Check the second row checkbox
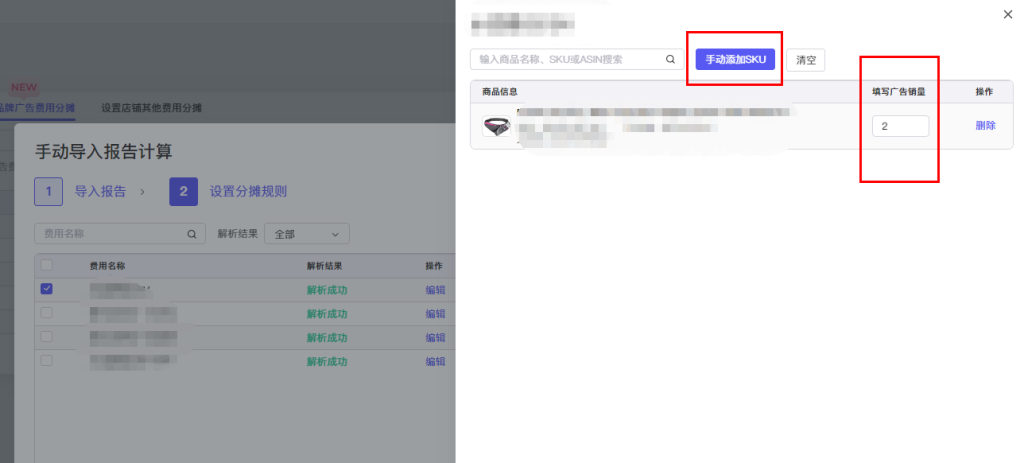This screenshot has width=1024, height=463. pos(46,313)
